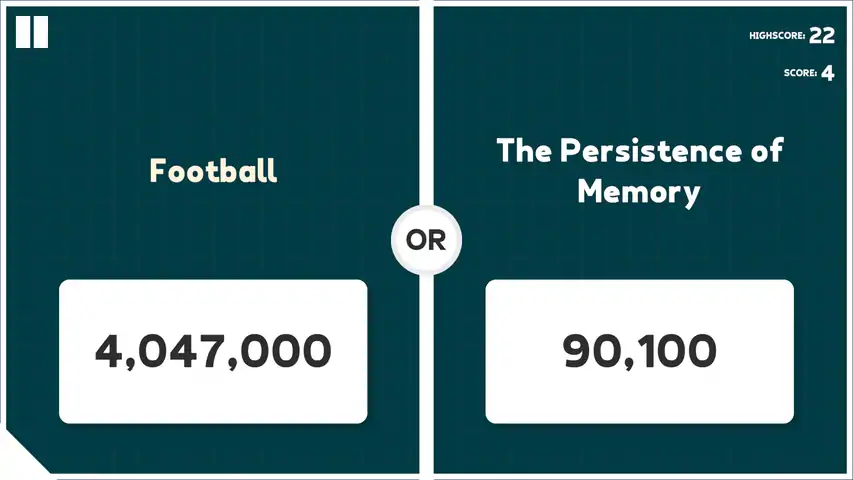Select the 90,100 answer card

tap(640, 351)
